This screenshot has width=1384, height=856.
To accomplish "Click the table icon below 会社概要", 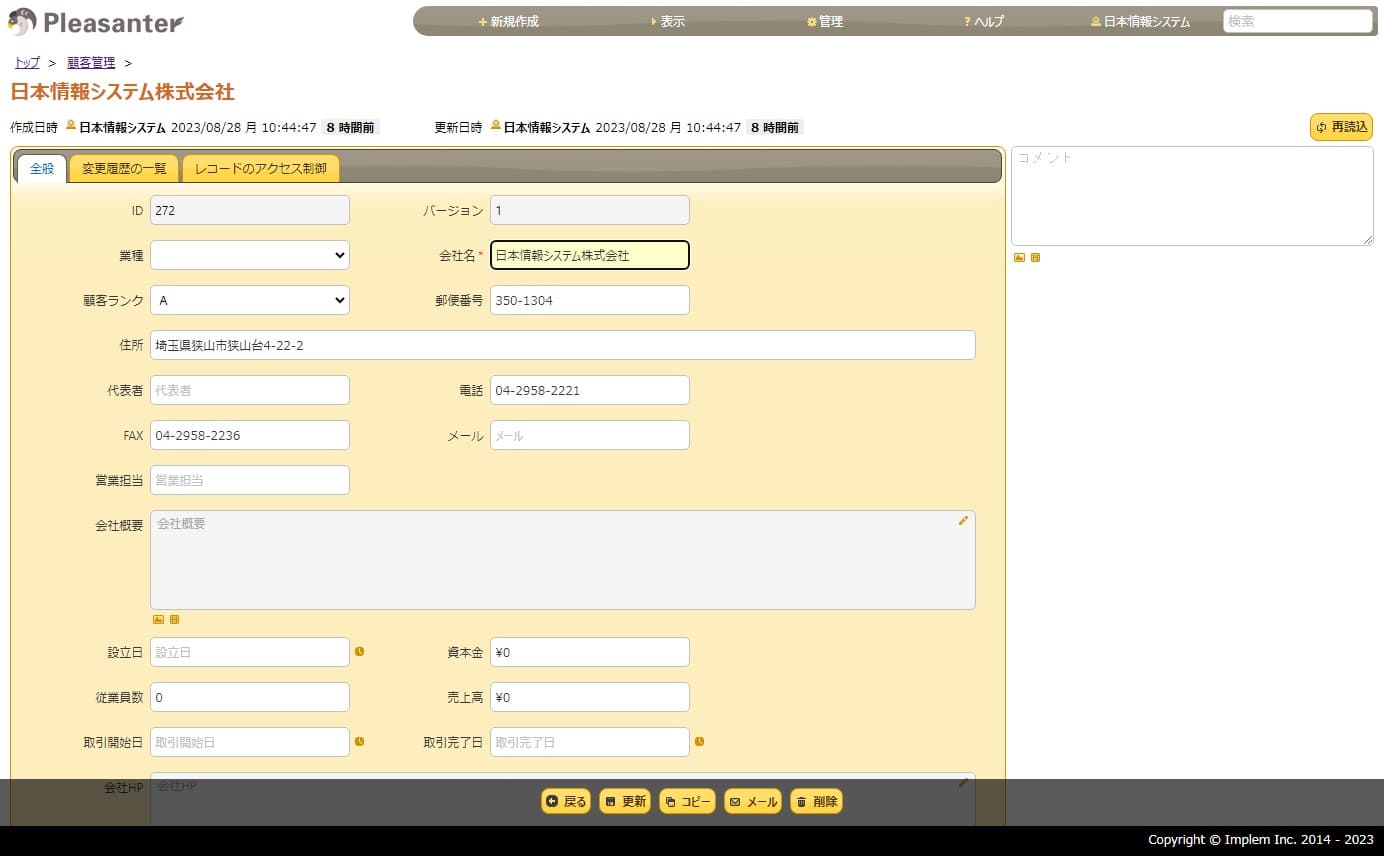I will click(x=174, y=620).
